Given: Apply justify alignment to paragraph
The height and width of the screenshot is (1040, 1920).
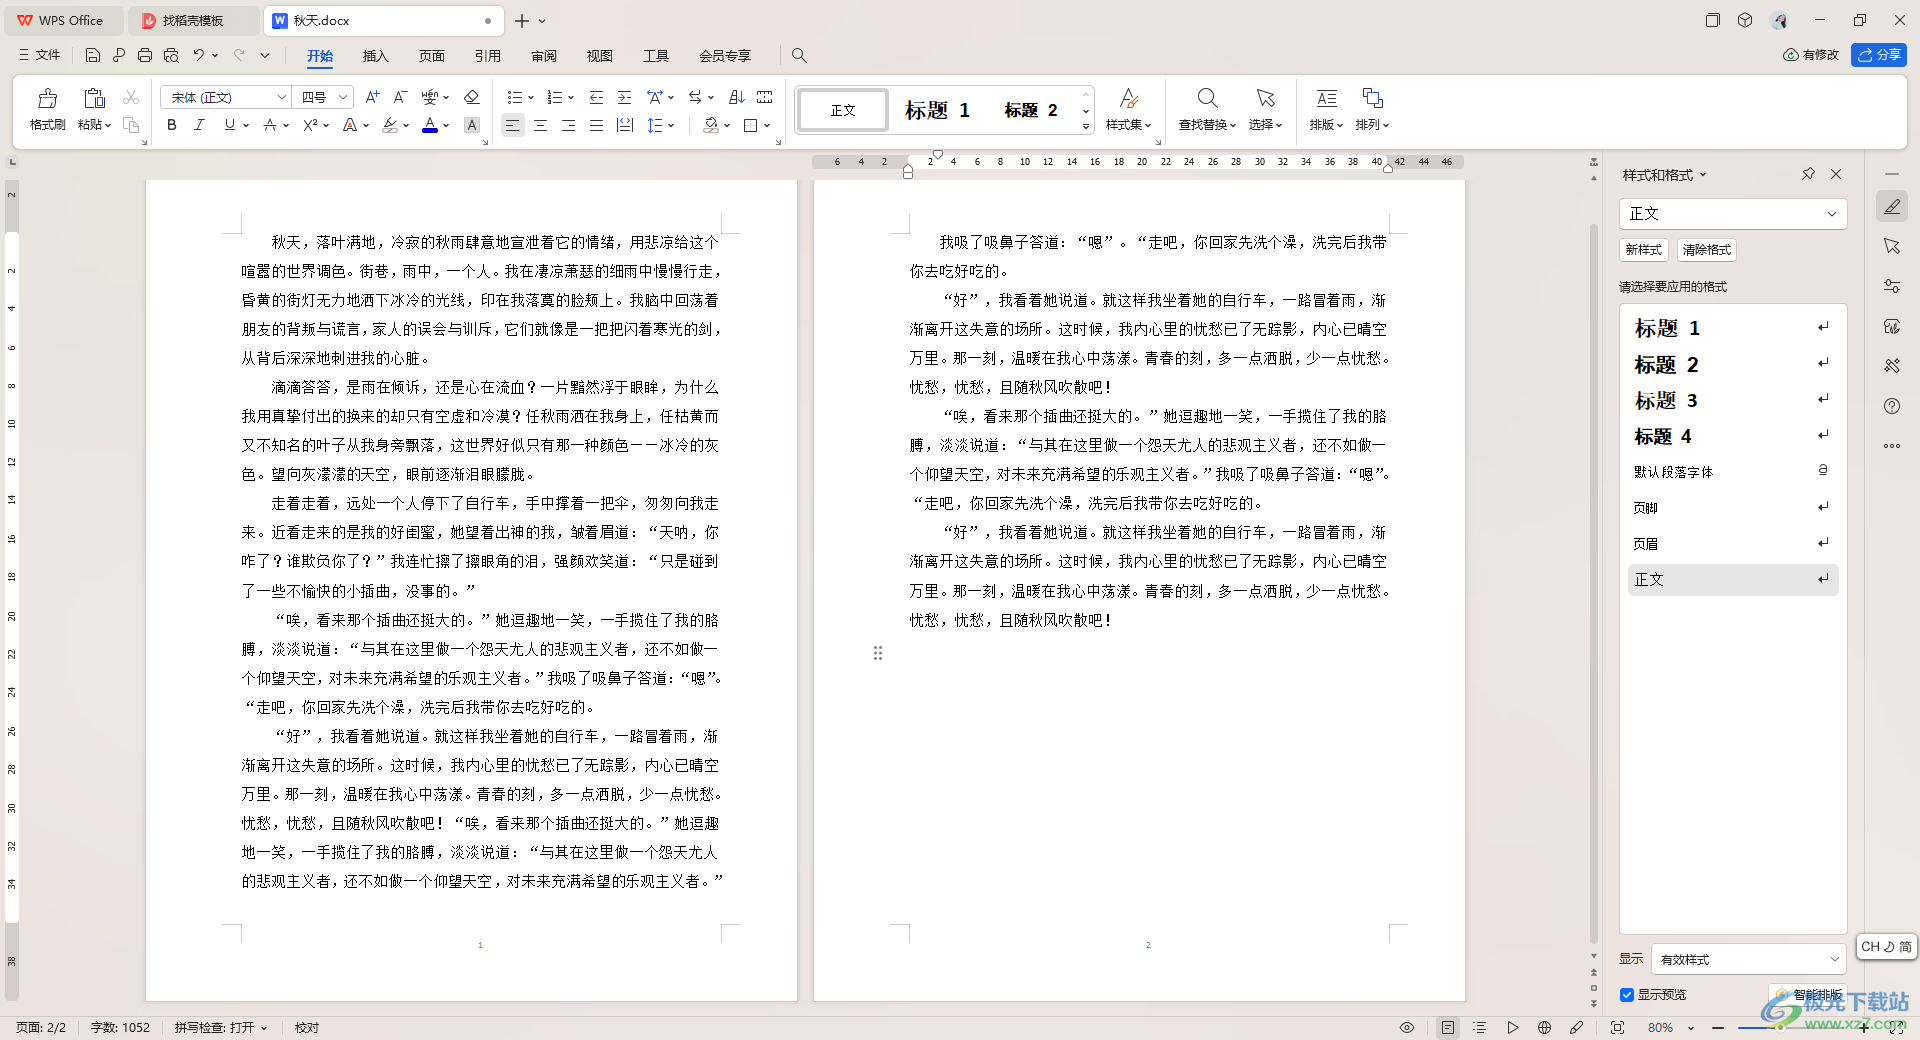Looking at the screenshot, I should 596,125.
